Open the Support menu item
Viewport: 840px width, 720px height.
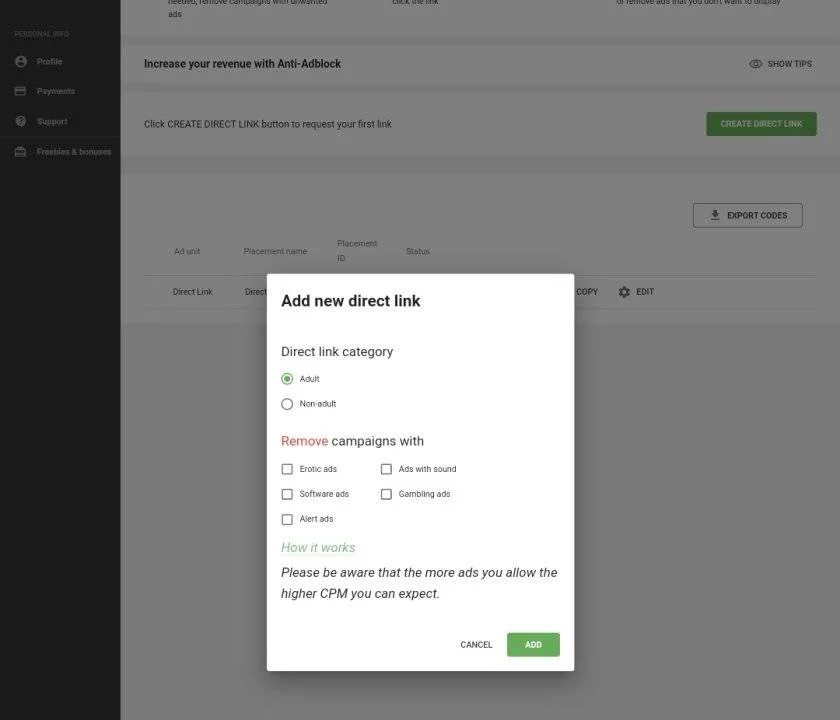tap(60, 122)
